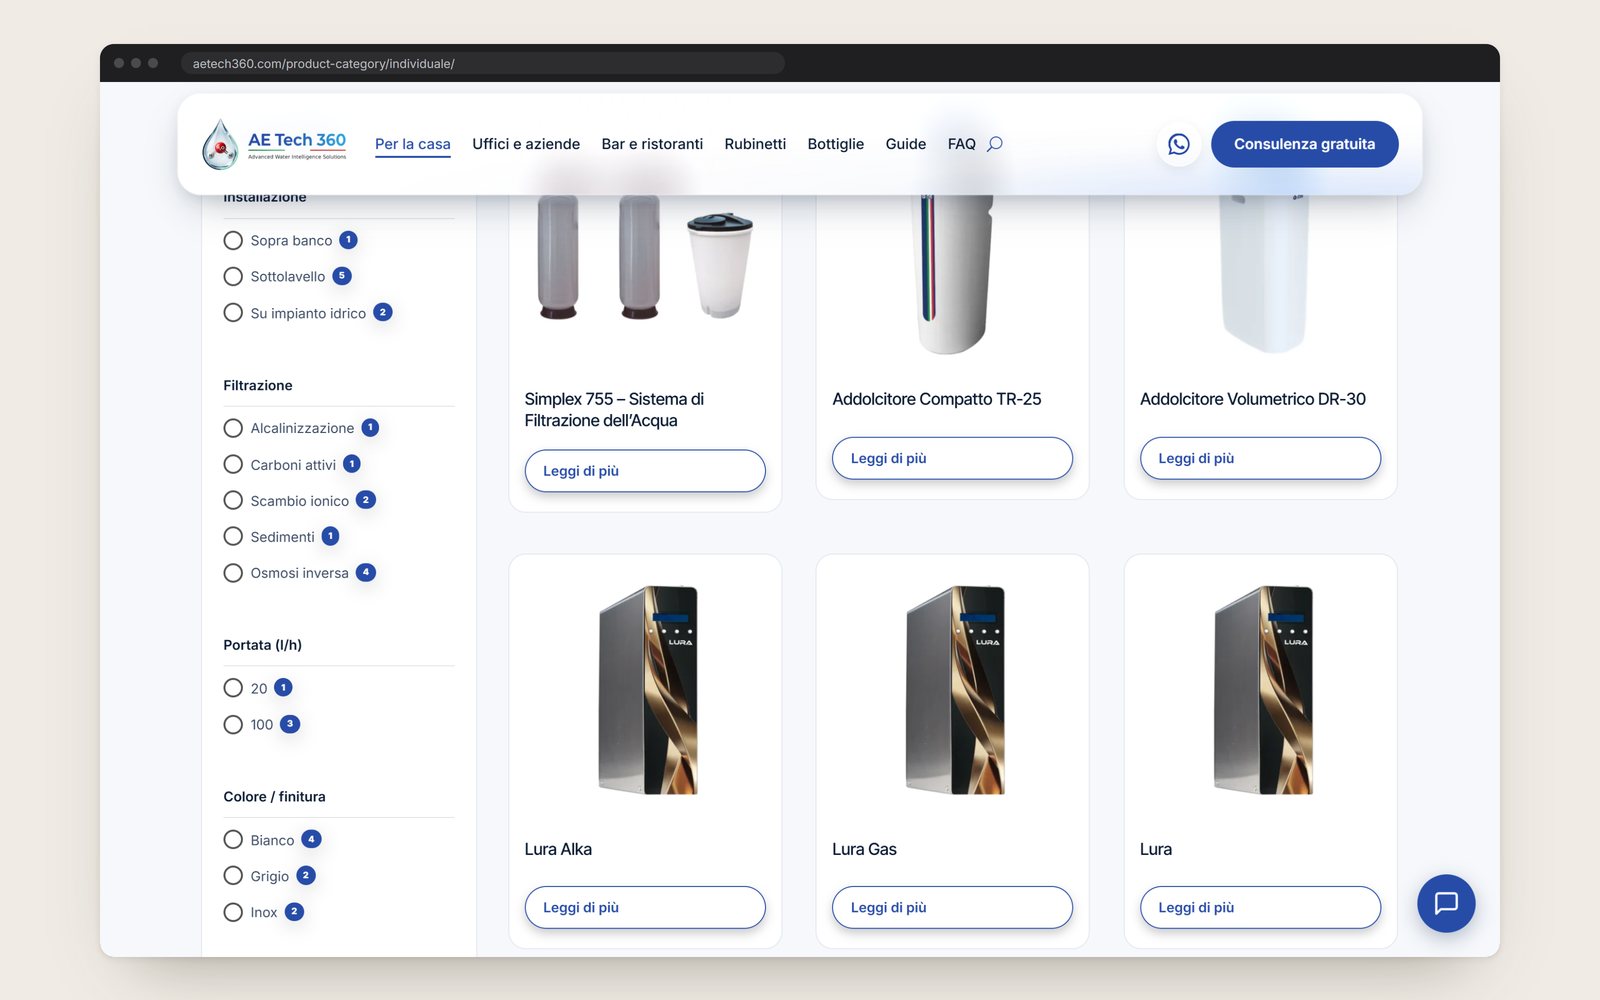Click Consulenza gratuita button
1600x1000 pixels.
[1304, 144]
